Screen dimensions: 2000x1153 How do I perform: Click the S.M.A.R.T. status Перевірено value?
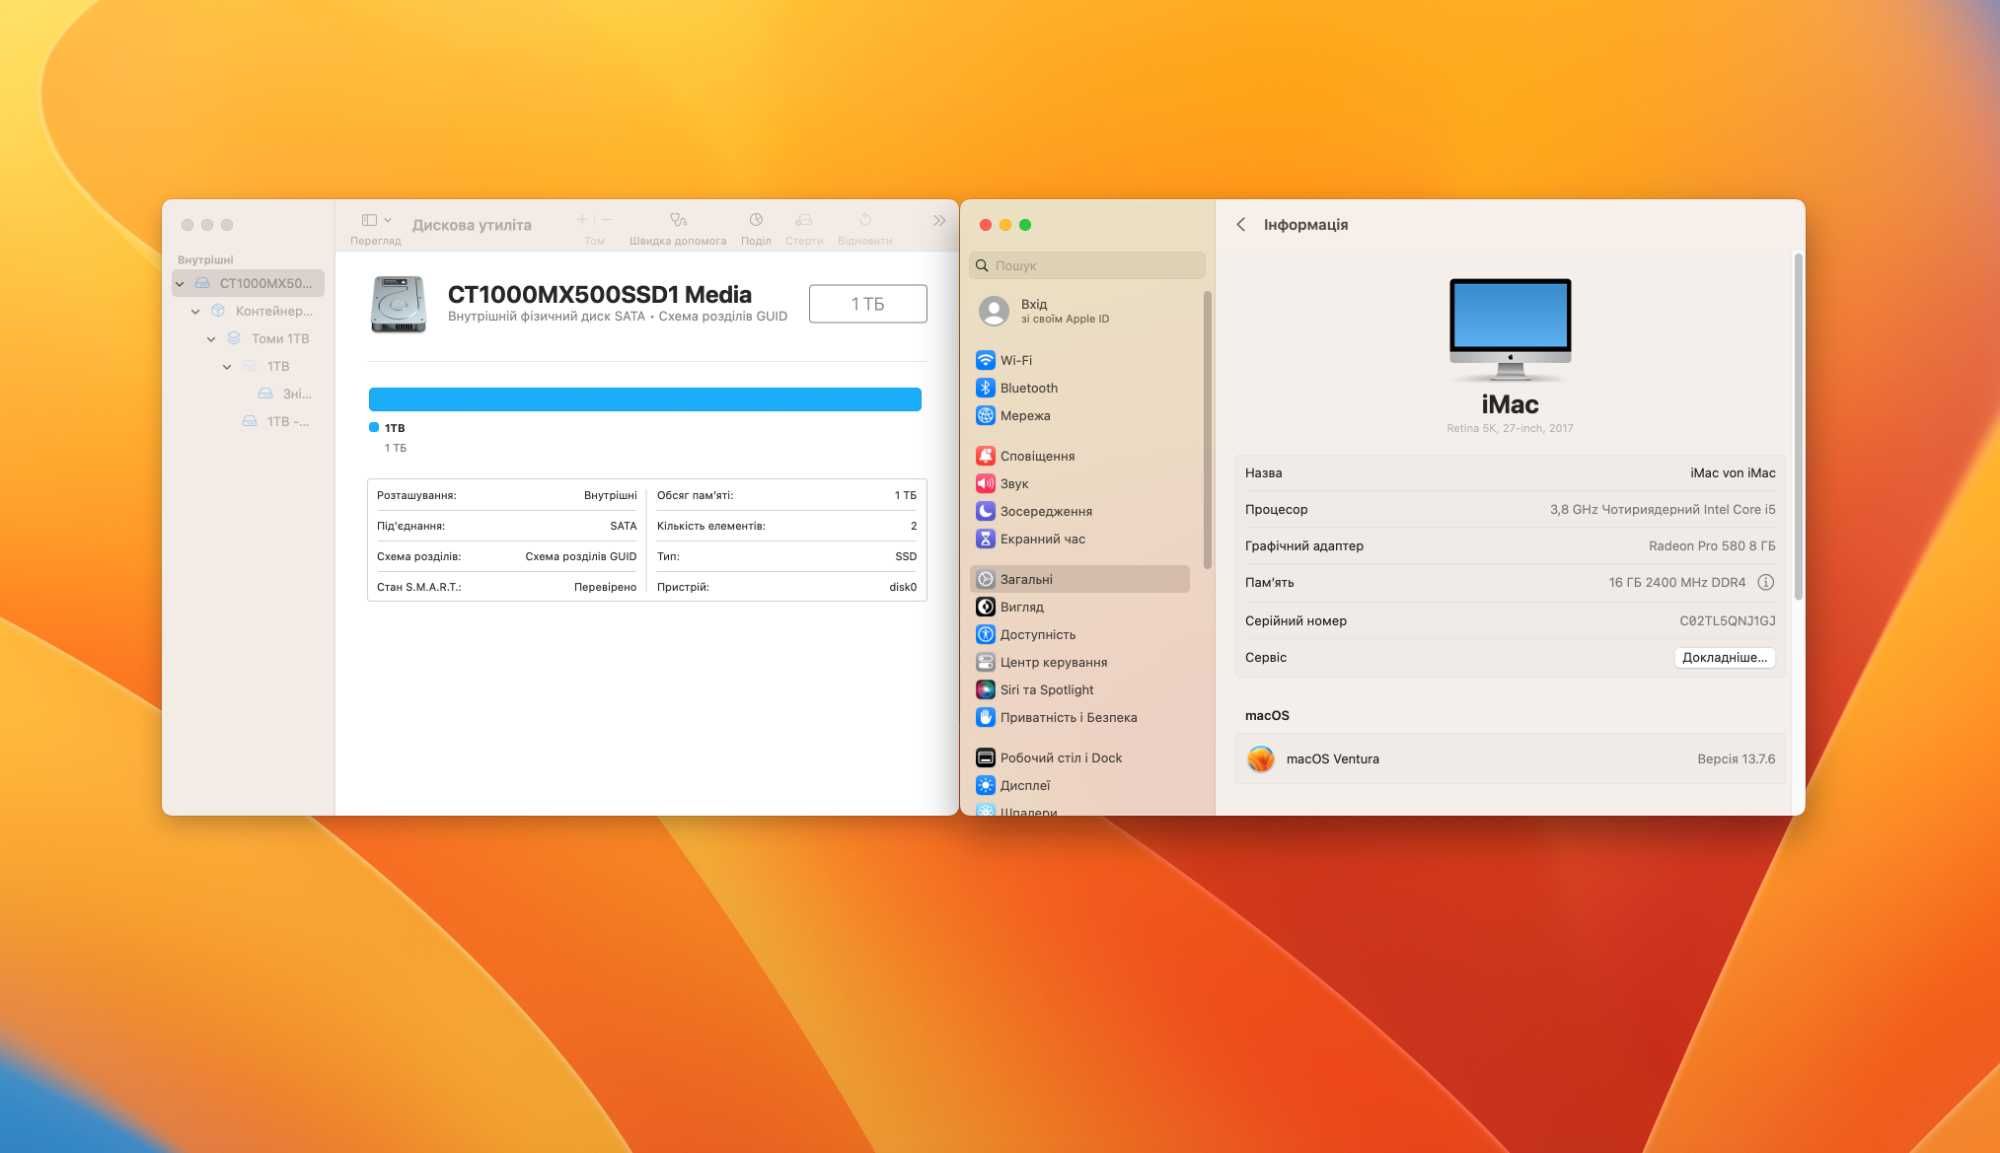[x=605, y=587]
